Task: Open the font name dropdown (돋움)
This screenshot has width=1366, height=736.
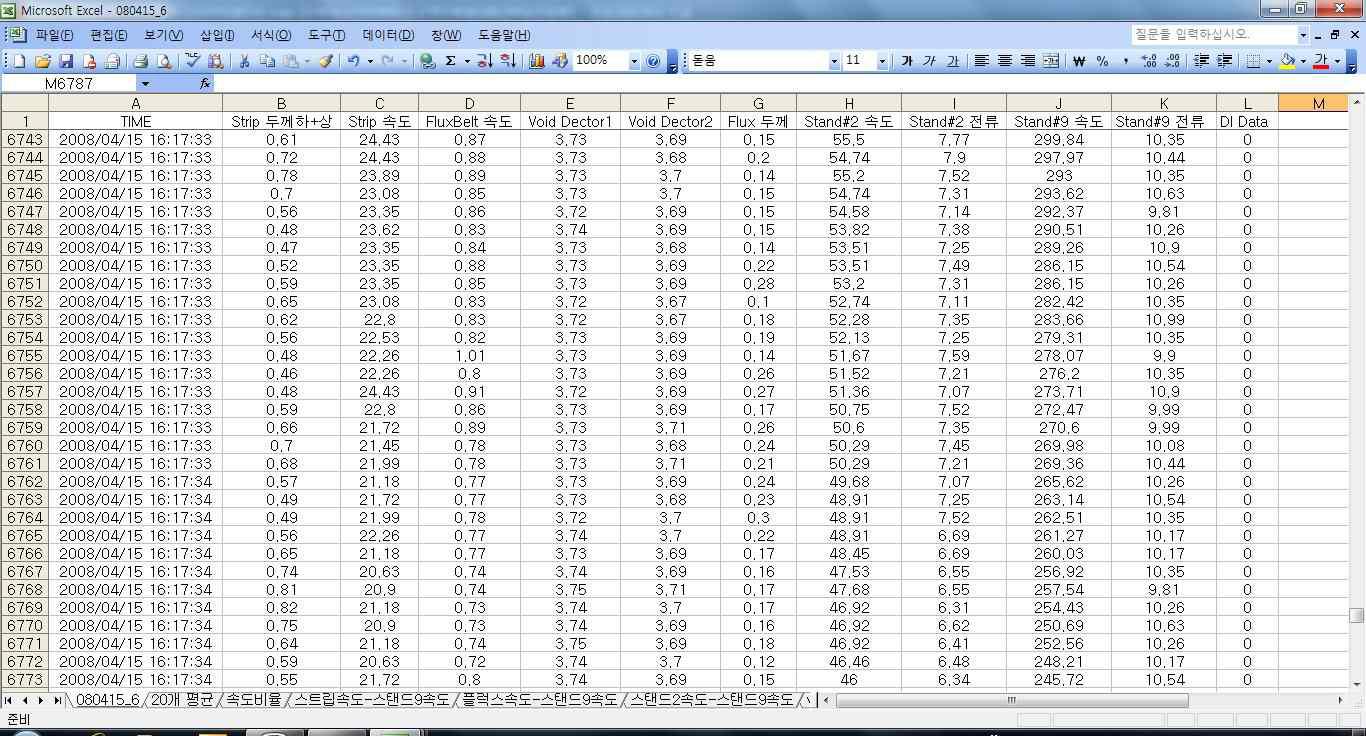Action: tap(834, 61)
